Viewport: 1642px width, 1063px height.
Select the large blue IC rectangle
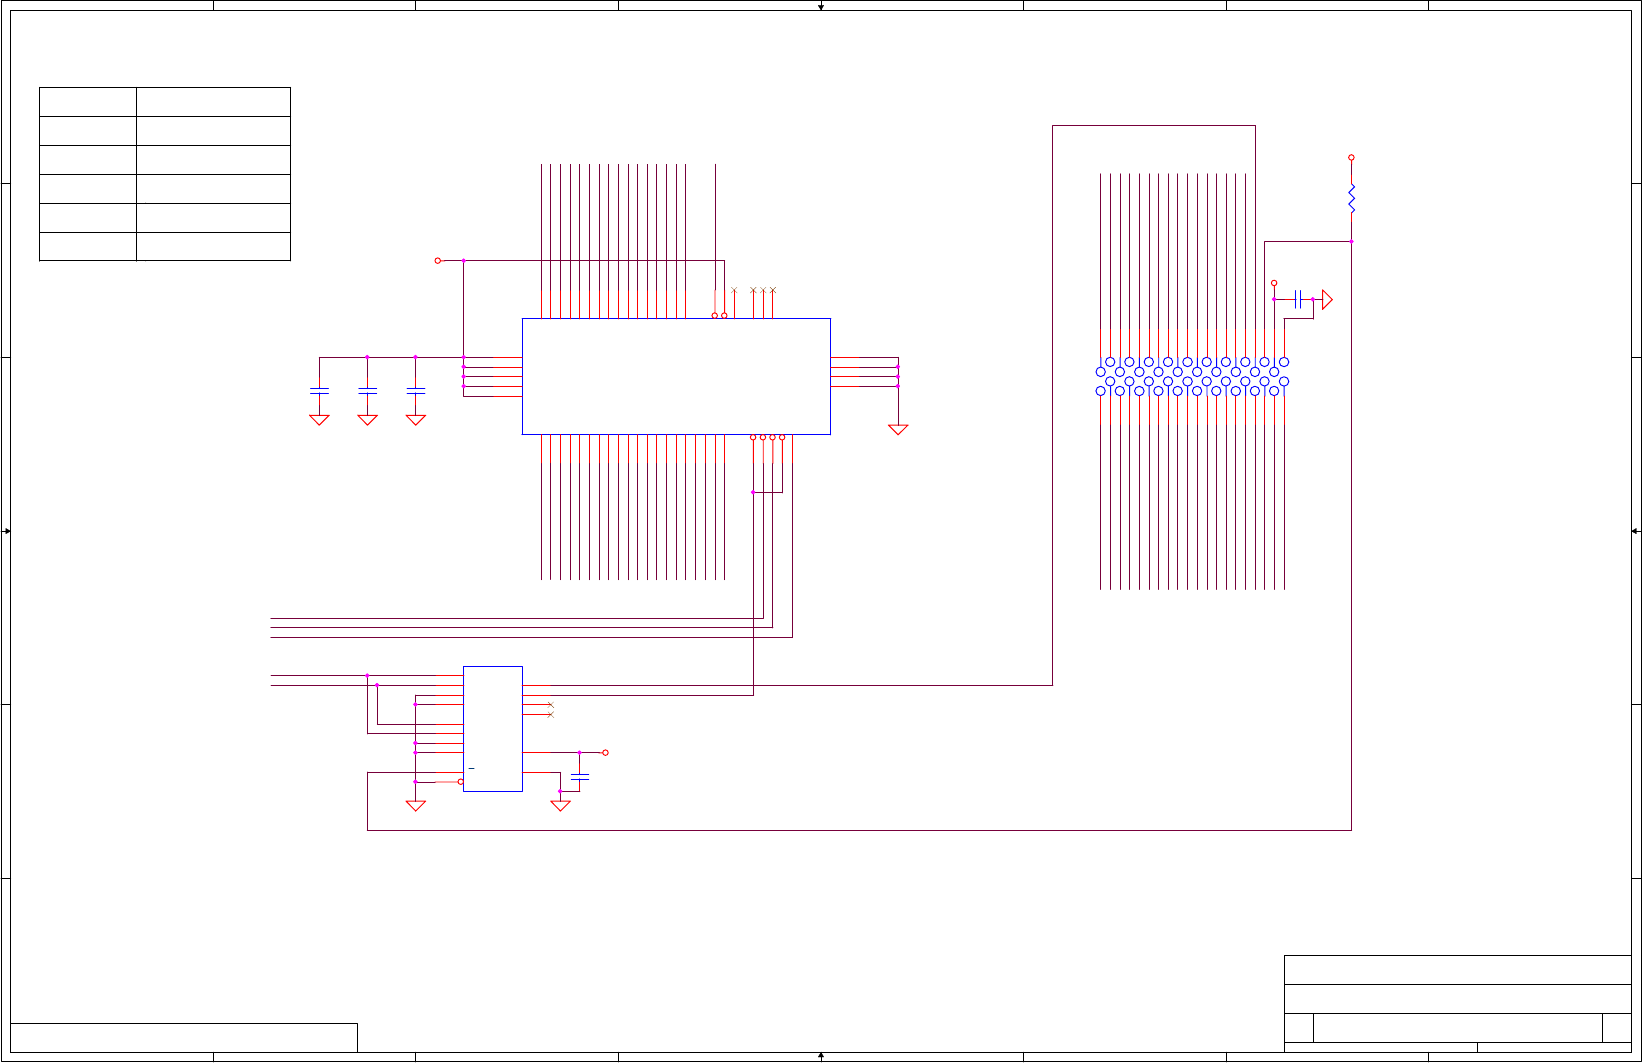676,377
